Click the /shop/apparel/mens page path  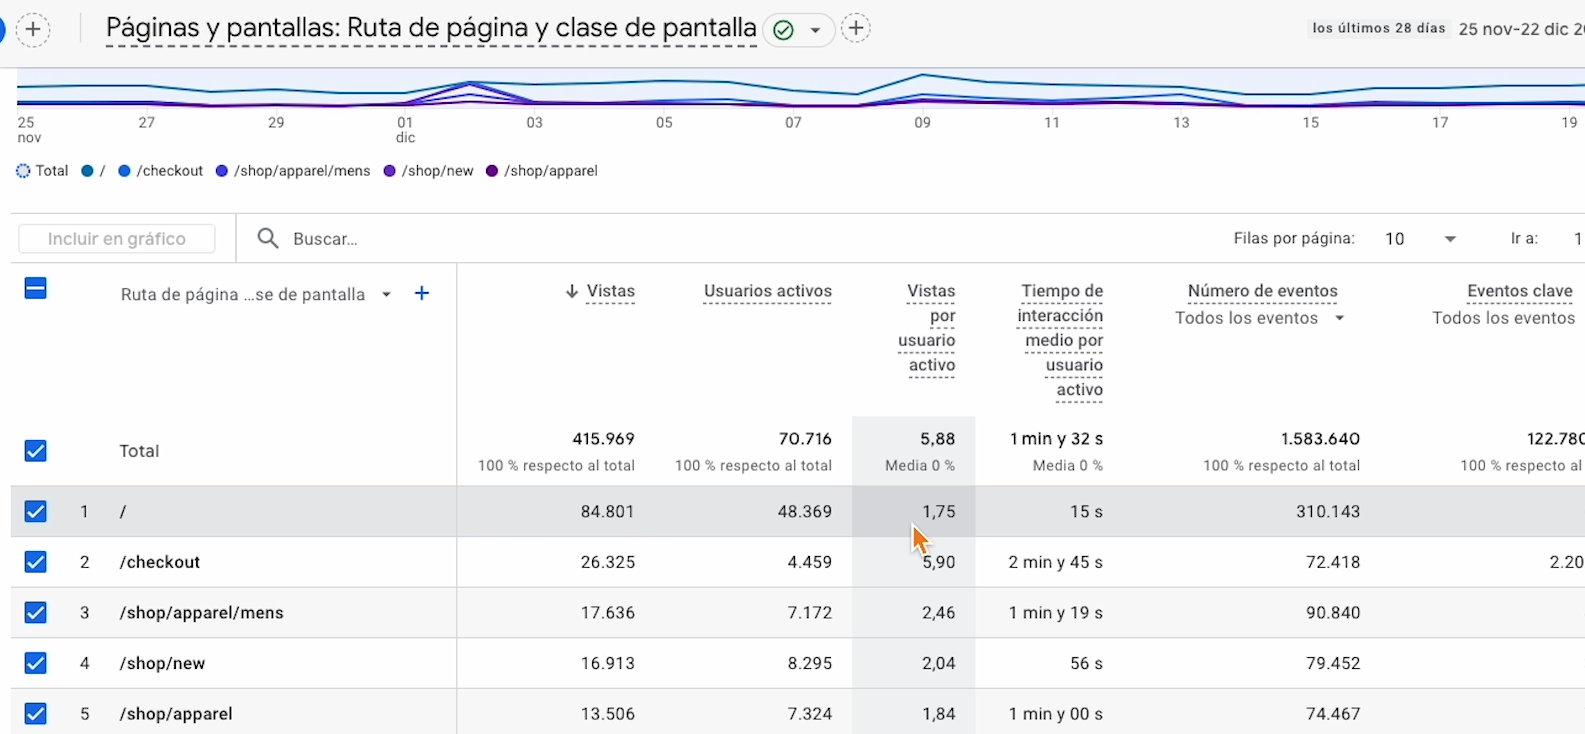(x=201, y=613)
